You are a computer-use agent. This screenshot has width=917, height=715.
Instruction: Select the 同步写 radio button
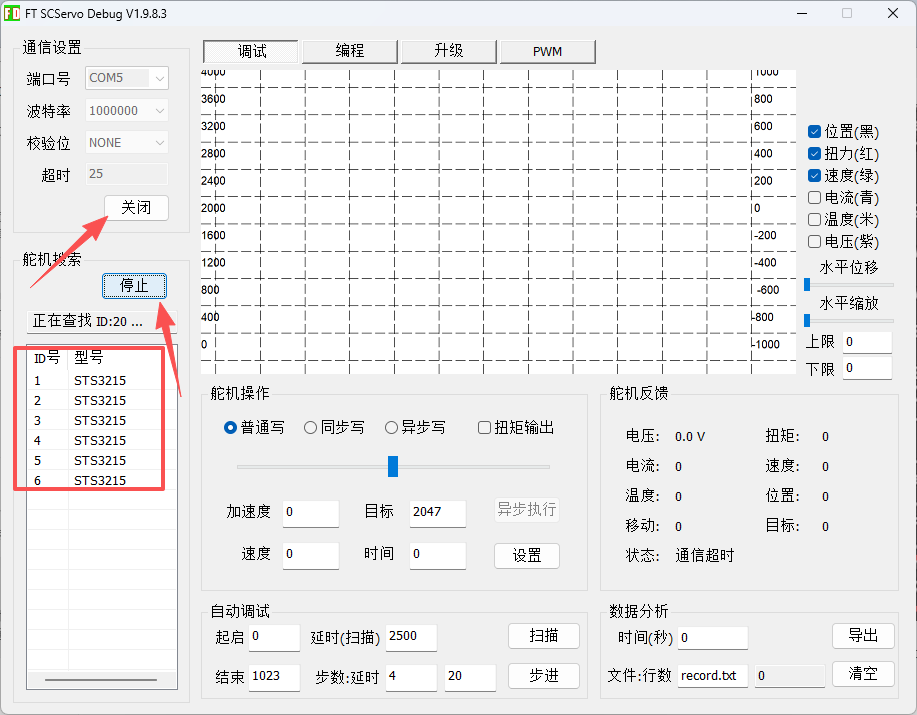311,428
